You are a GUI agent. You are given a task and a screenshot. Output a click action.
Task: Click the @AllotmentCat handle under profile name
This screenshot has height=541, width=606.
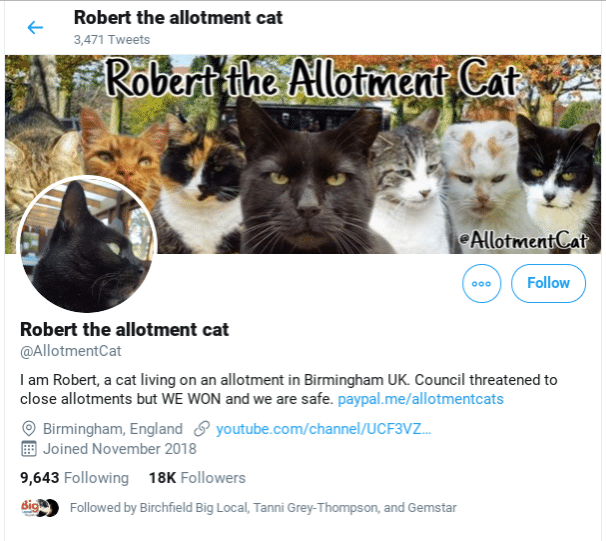[x=71, y=351]
